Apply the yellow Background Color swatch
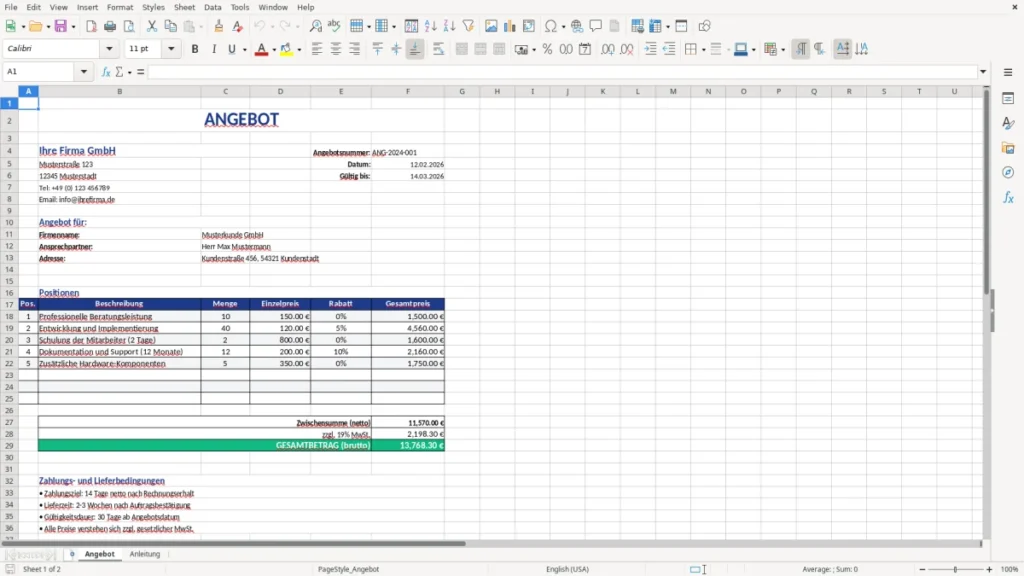Image resolution: width=1024 pixels, height=576 pixels. tap(286, 49)
